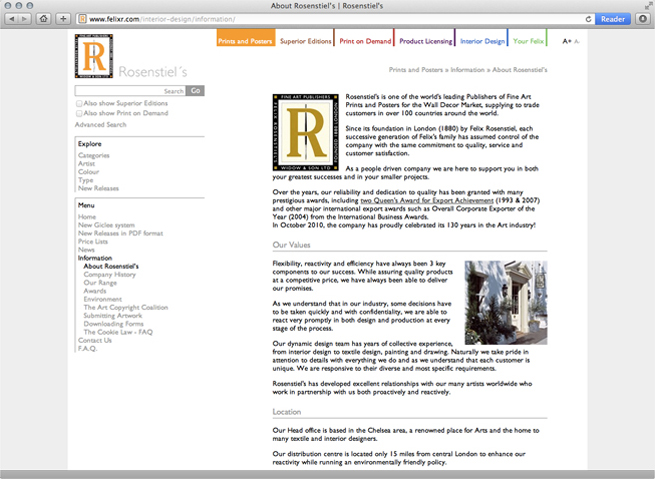Click the Safari back arrow button

click(11, 19)
